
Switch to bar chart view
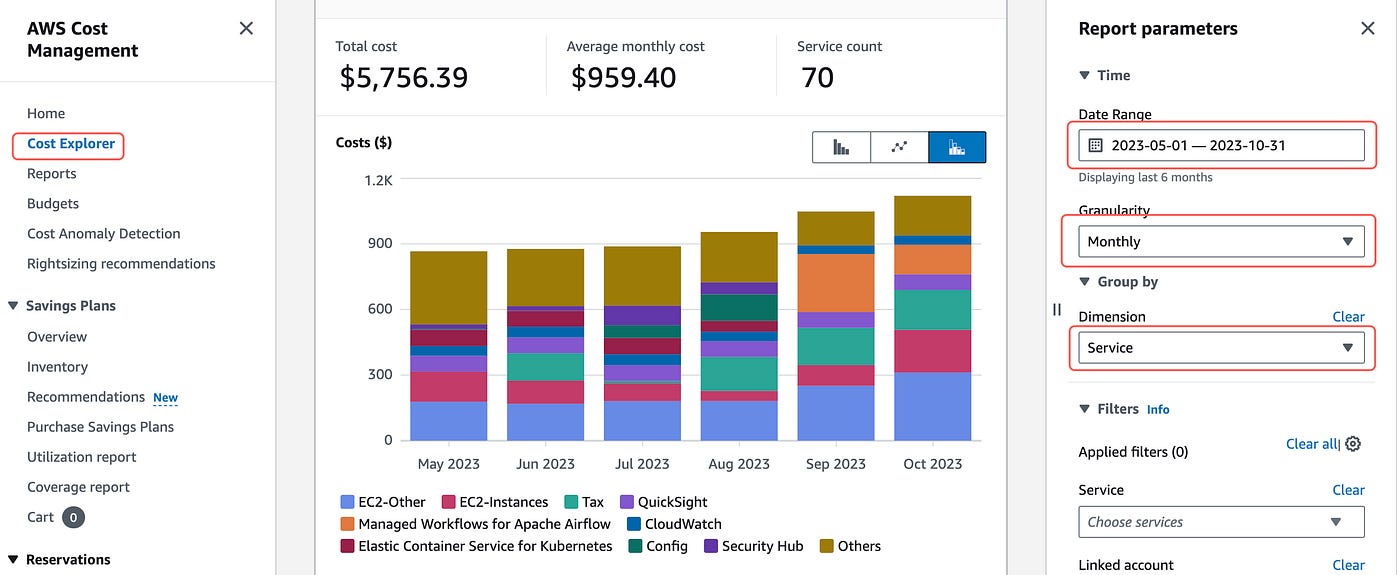[x=842, y=147]
